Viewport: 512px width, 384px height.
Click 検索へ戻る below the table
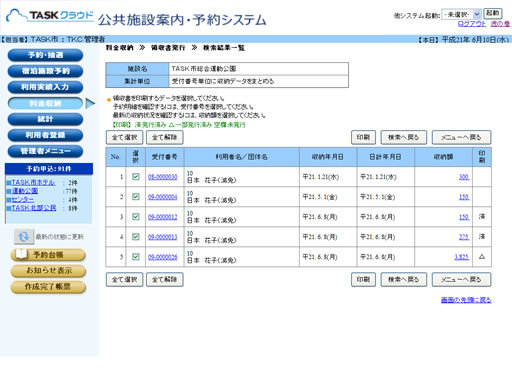click(404, 279)
